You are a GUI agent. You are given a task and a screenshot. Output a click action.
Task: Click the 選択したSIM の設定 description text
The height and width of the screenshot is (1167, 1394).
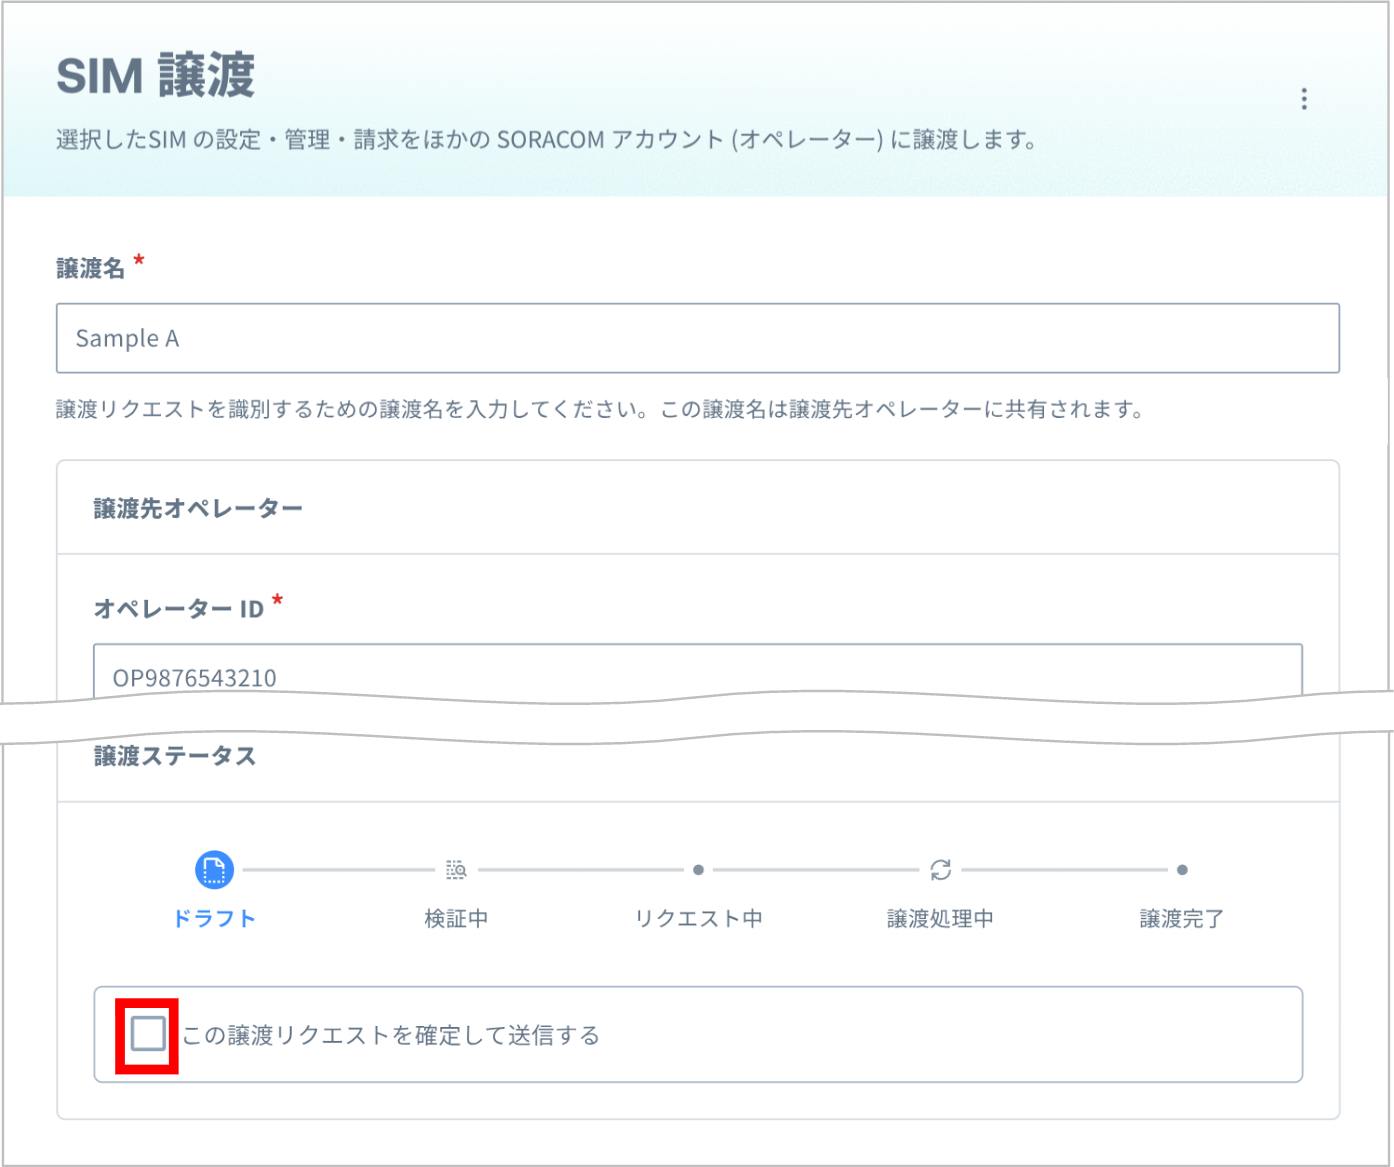click(x=546, y=140)
